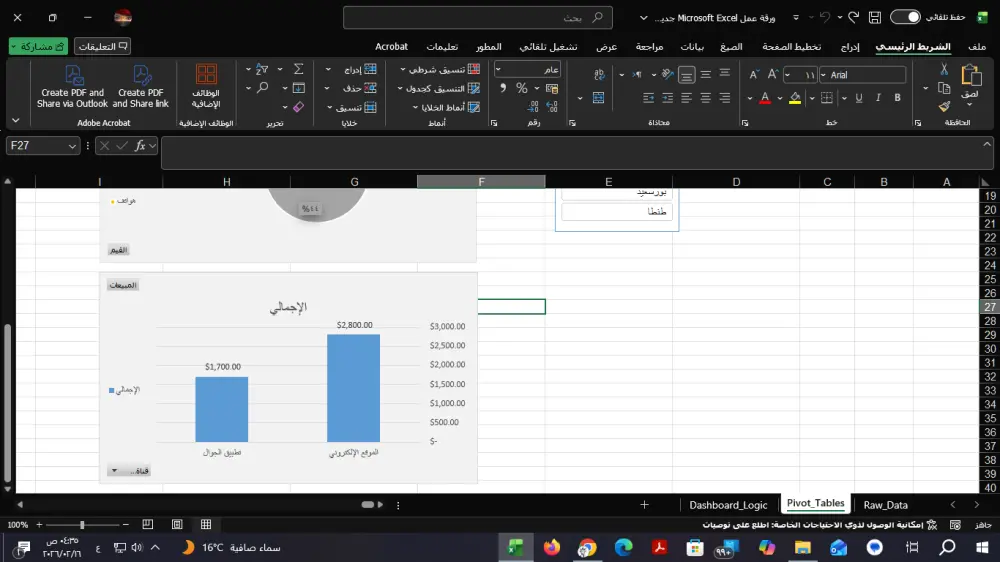Image resolution: width=1000 pixels, height=562 pixels.
Task: Toggle Italic formatting
Action: pyautogui.click(x=878, y=98)
